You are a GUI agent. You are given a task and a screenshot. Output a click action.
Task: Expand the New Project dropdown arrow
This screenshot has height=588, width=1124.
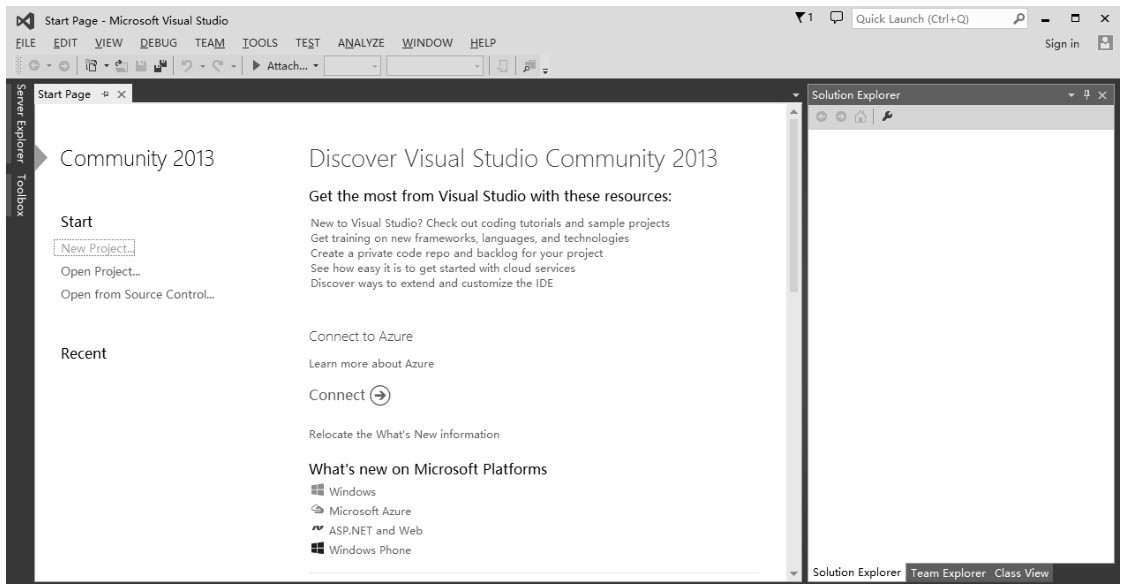tap(106, 66)
